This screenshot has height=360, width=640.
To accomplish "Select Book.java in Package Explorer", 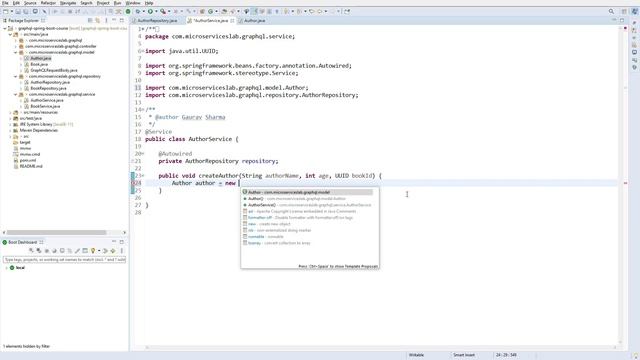I will [39, 64].
